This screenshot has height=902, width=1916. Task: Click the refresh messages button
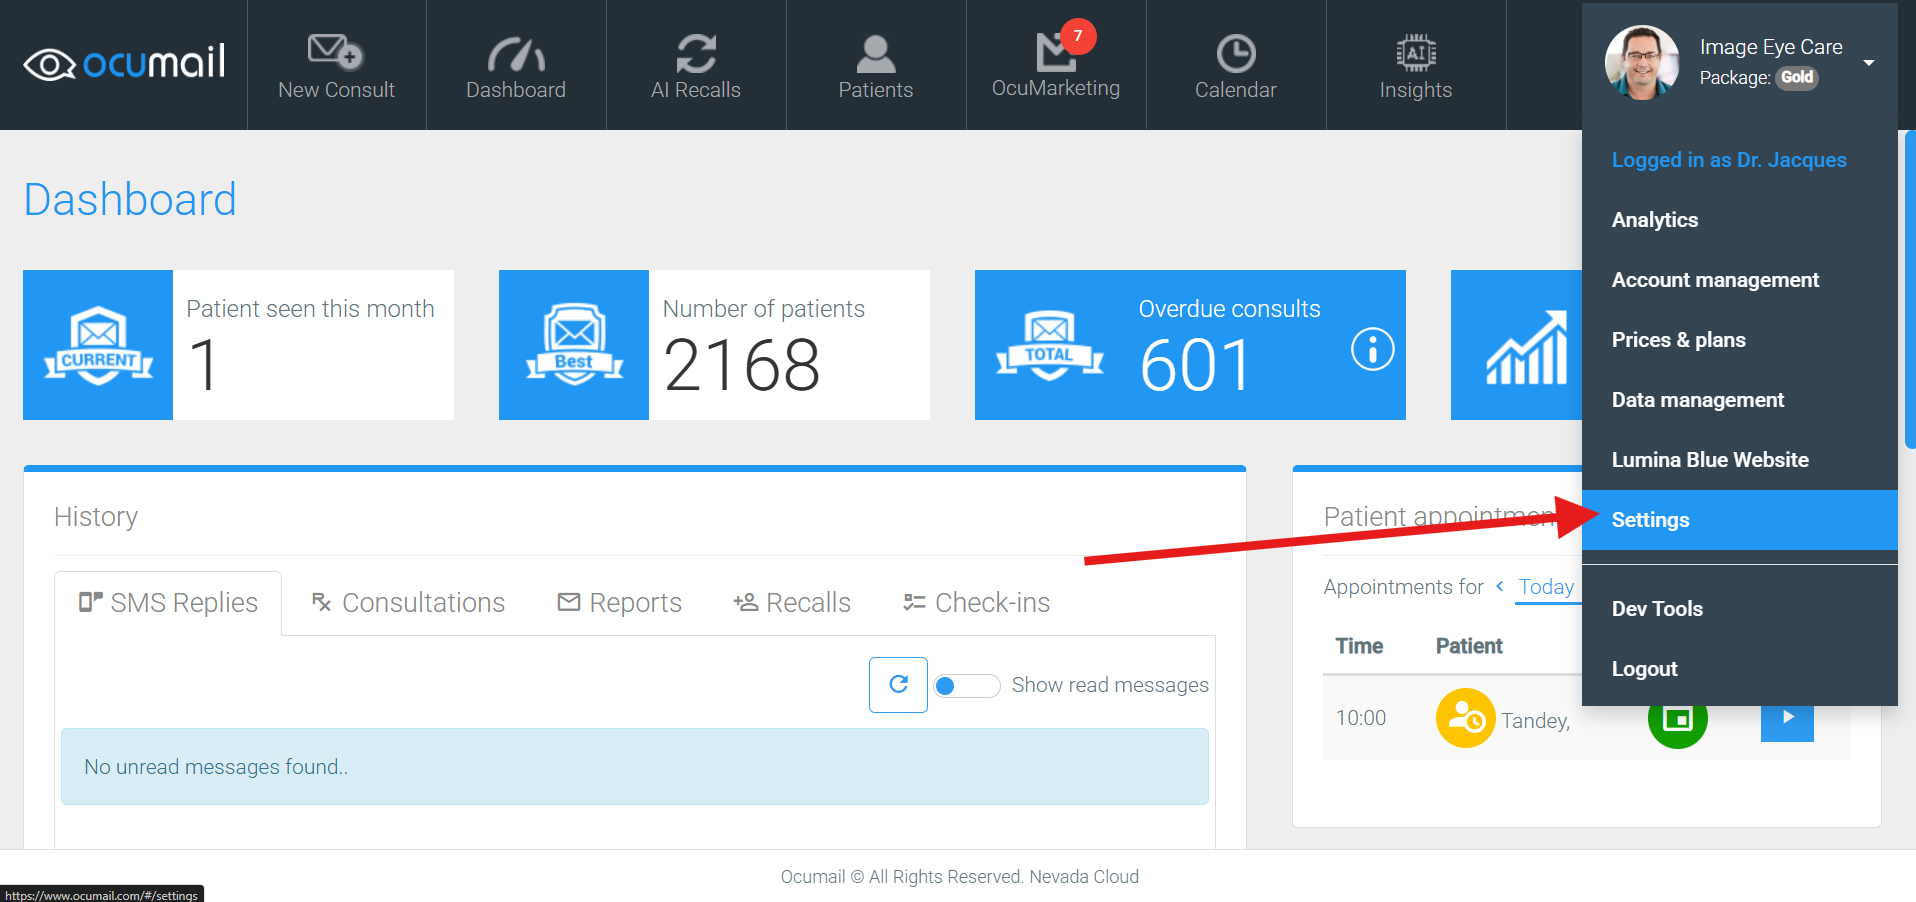pyautogui.click(x=898, y=685)
